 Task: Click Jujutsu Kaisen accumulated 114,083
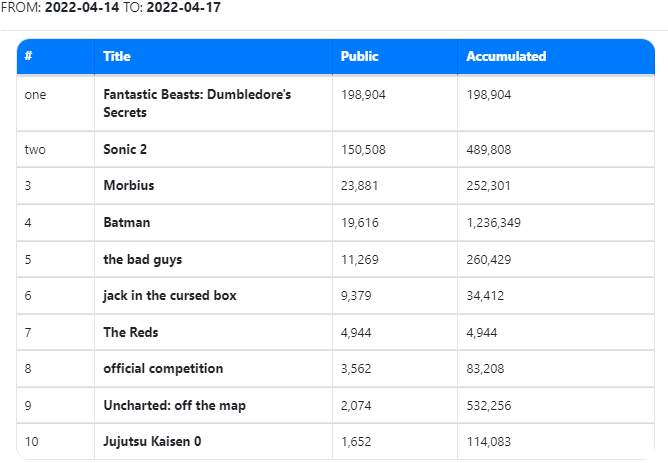[489, 442]
